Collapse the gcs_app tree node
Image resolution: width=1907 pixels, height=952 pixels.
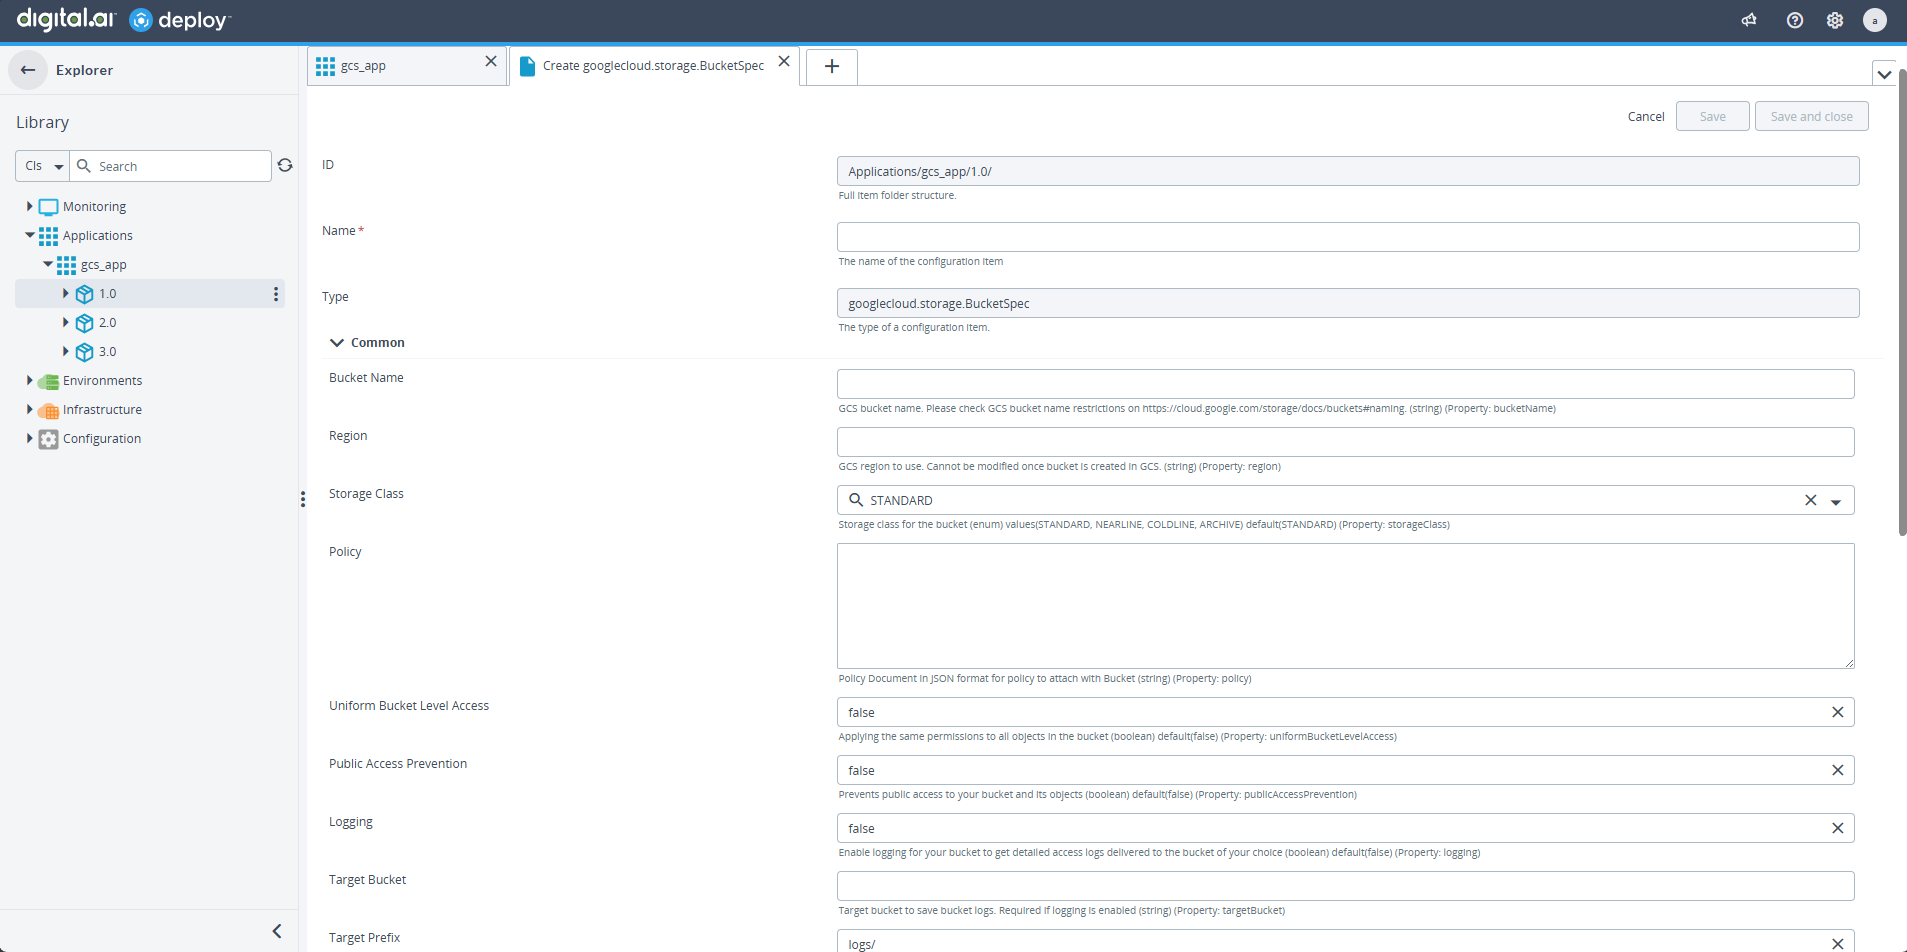[47, 264]
